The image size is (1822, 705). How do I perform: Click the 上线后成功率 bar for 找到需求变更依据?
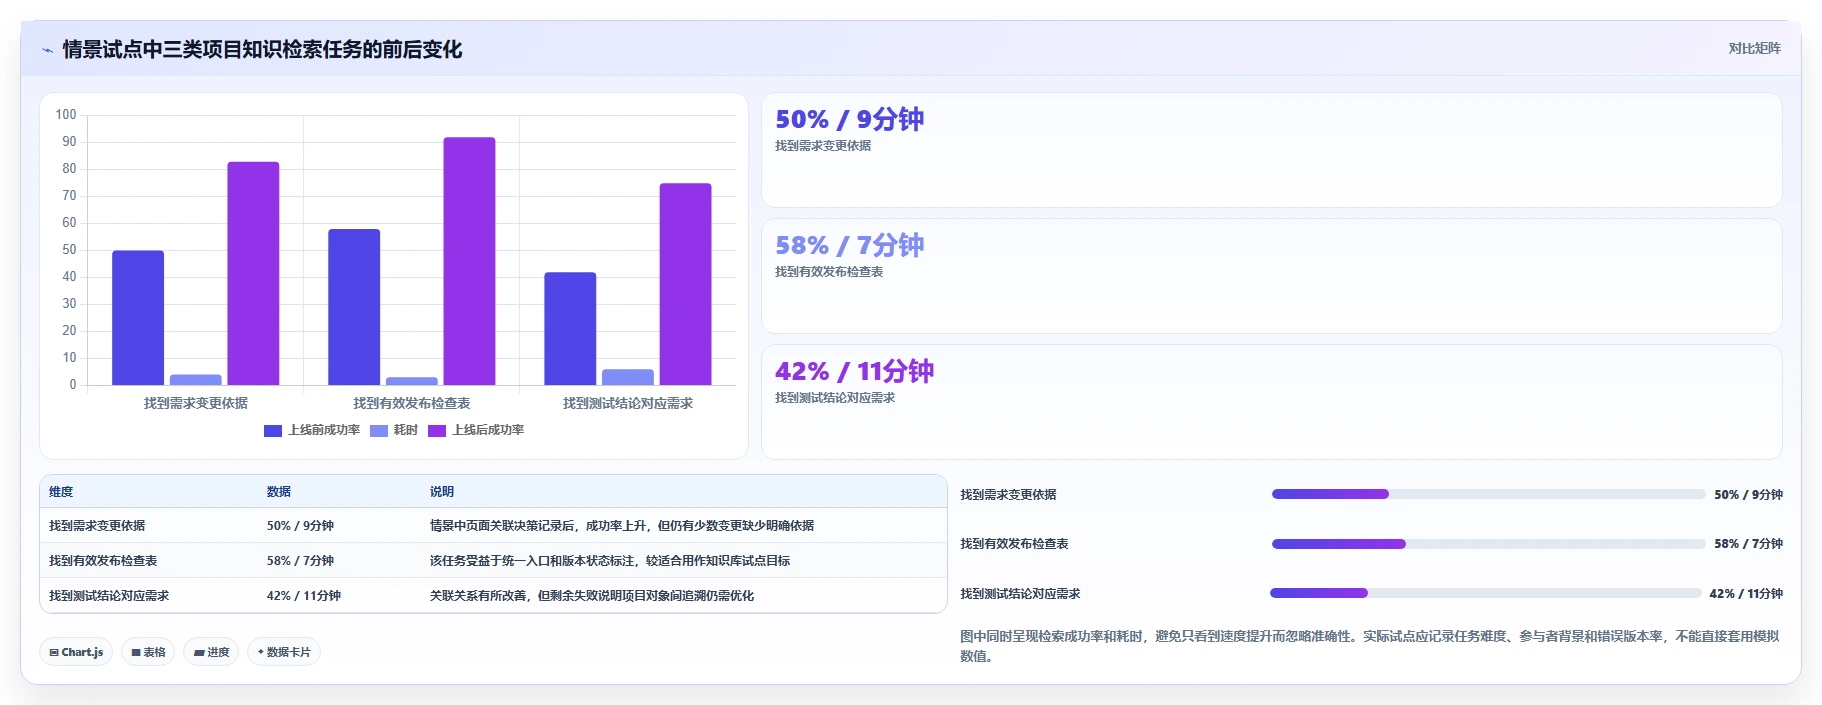[253, 273]
